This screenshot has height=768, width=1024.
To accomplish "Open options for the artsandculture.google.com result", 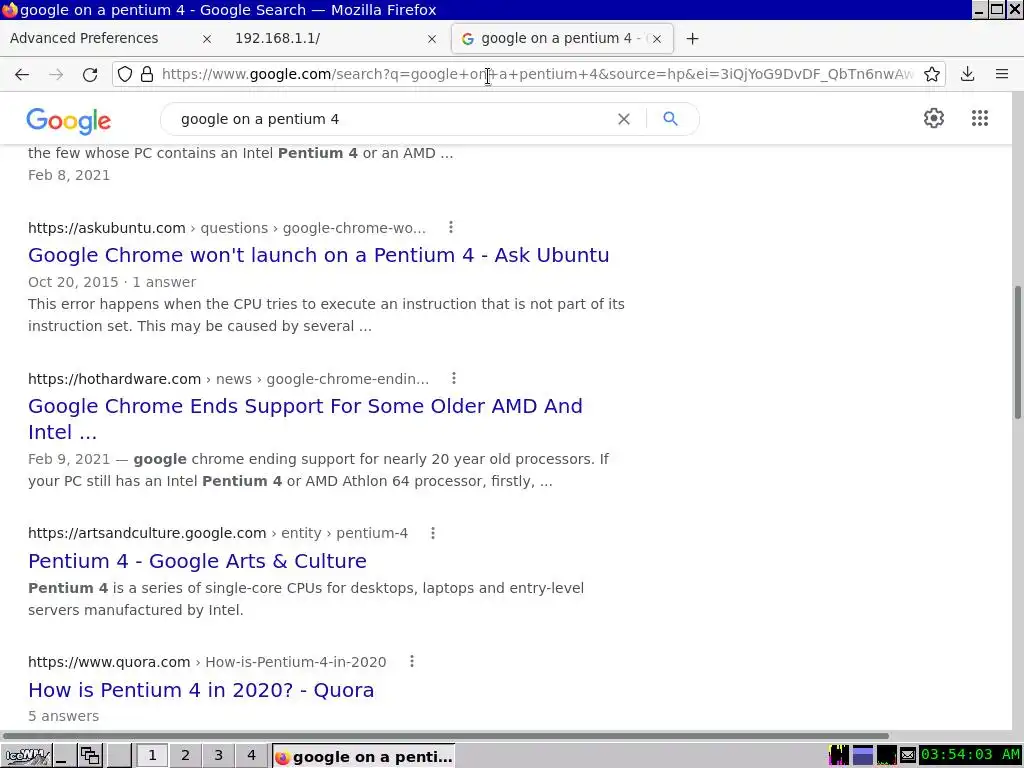I will point(433,533).
